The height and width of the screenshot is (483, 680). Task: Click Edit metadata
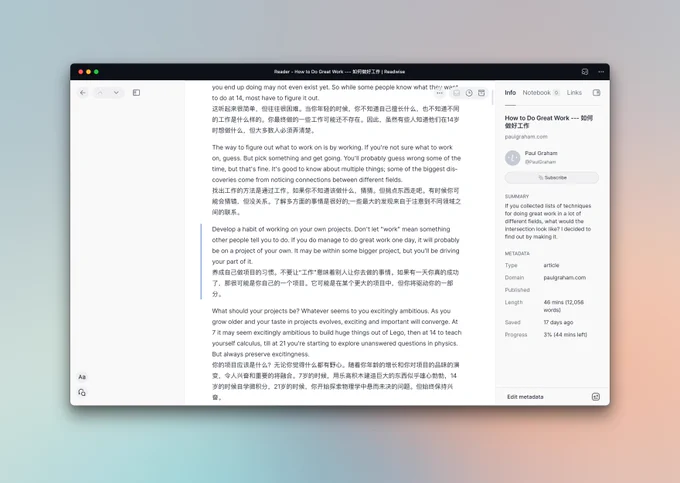525,397
